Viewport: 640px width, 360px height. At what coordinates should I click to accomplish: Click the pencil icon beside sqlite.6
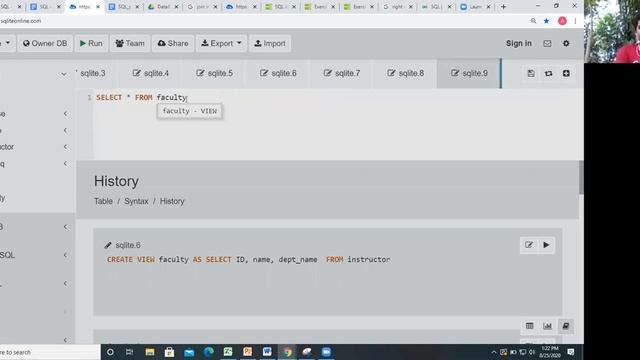click(108, 245)
